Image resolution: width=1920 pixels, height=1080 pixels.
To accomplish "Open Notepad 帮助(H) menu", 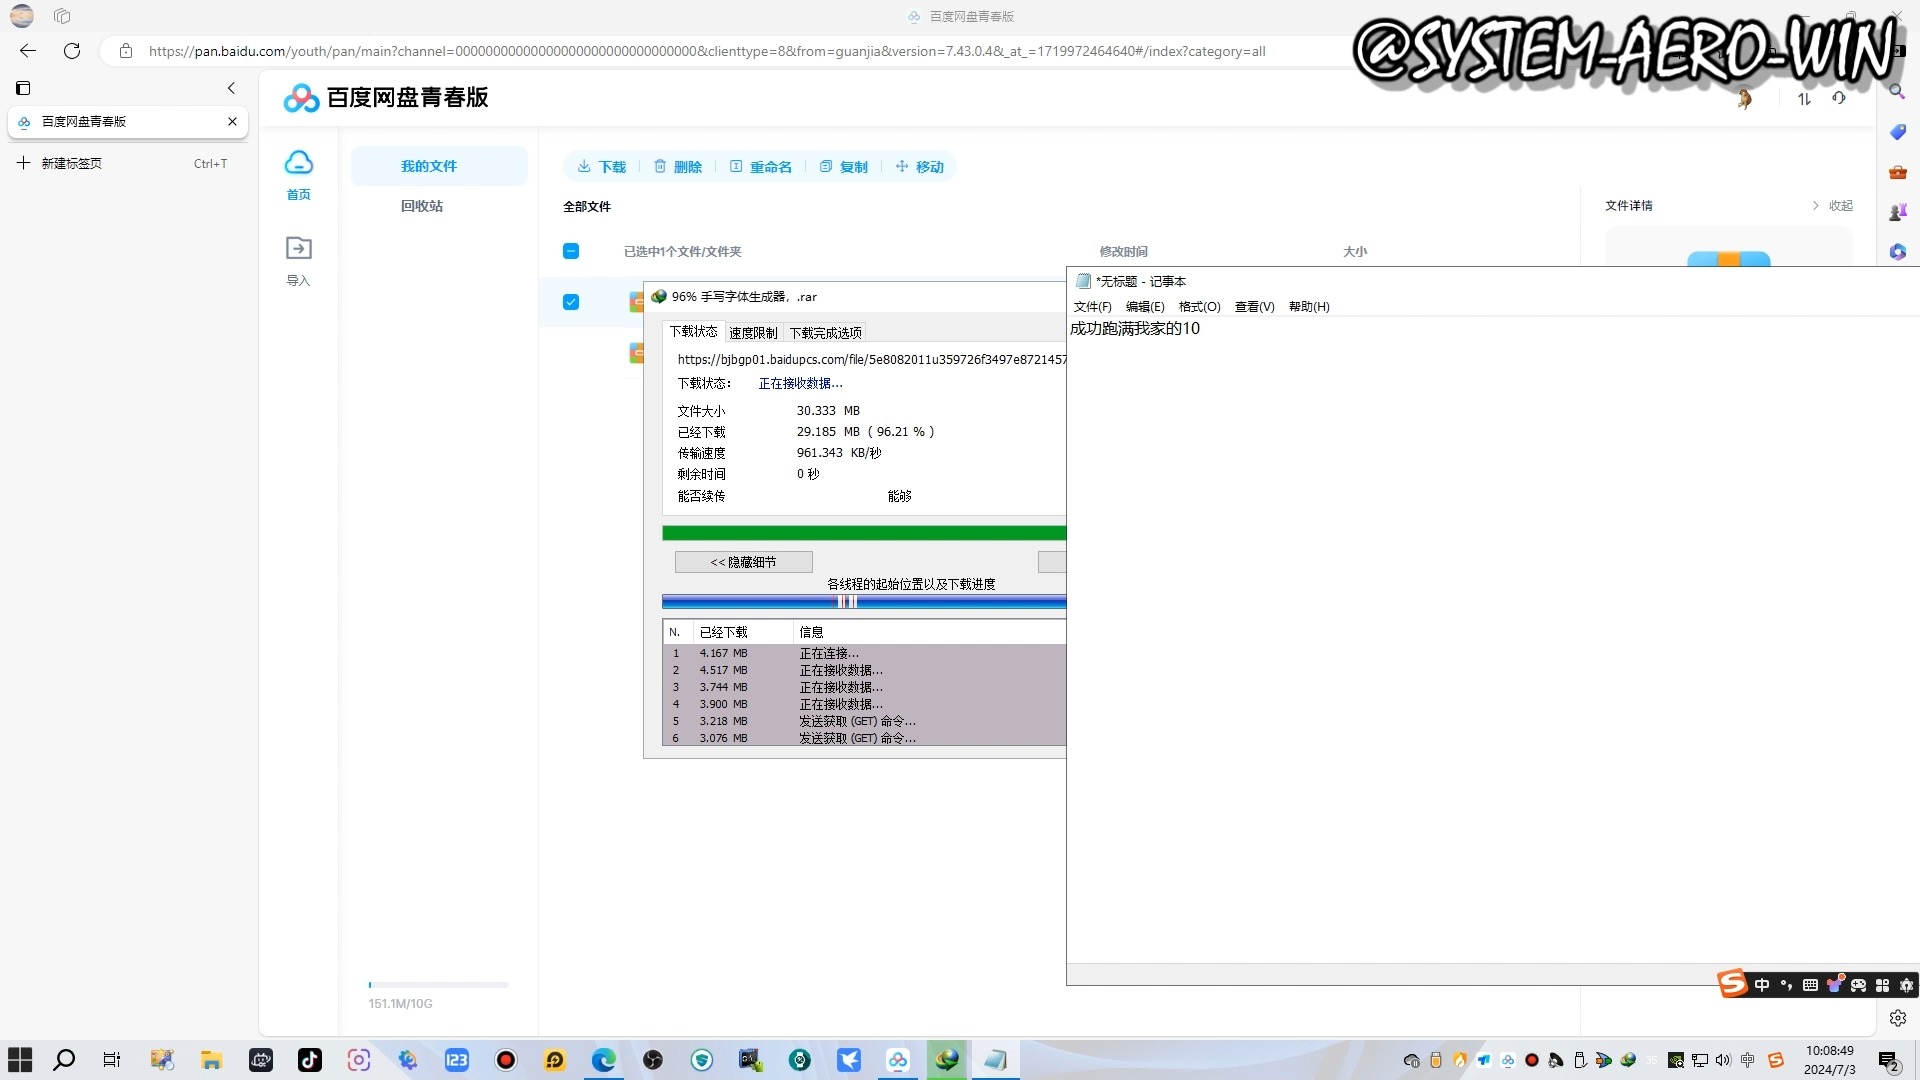I will [x=1309, y=307].
